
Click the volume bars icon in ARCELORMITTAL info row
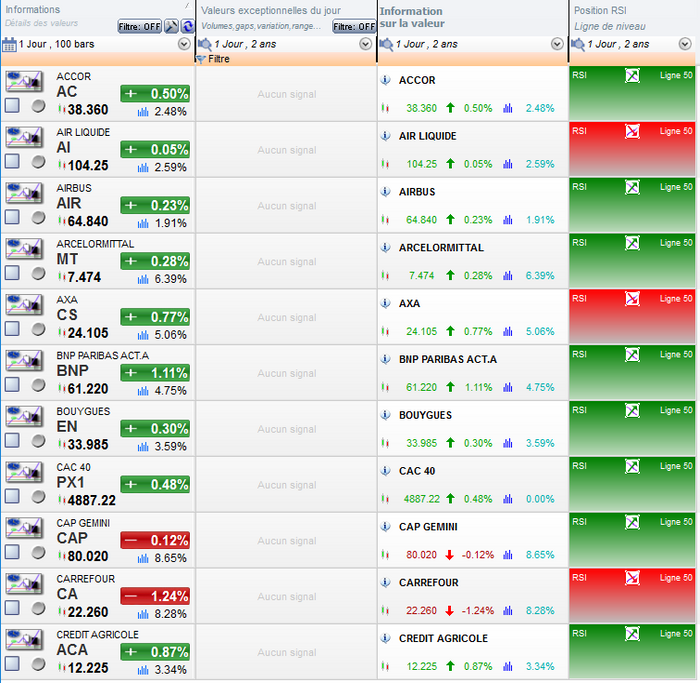pyautogui.click(x=508, y=275)
